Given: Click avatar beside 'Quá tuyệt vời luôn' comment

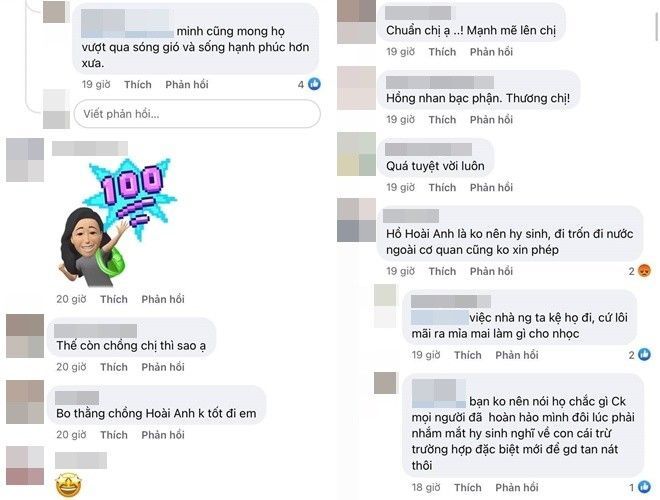Looking at the screenshot, I should (x=356, y=154).
